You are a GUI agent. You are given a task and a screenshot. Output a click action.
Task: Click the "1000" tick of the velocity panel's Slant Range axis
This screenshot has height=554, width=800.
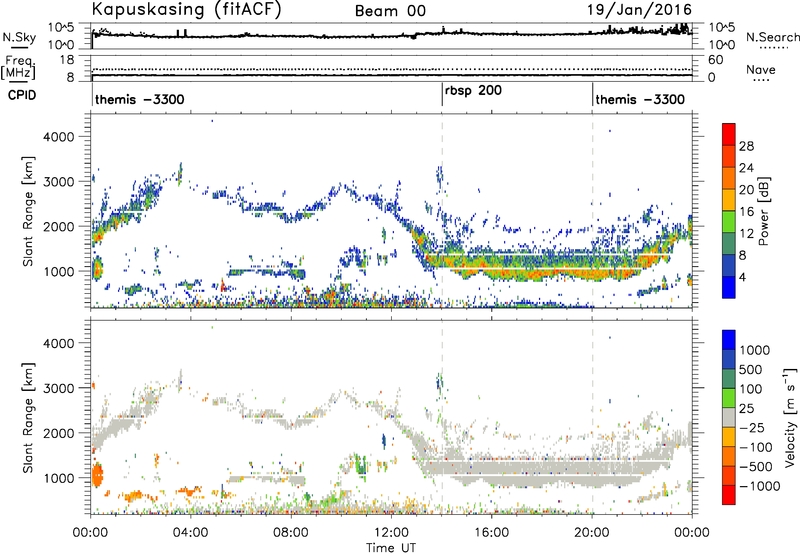58,478
